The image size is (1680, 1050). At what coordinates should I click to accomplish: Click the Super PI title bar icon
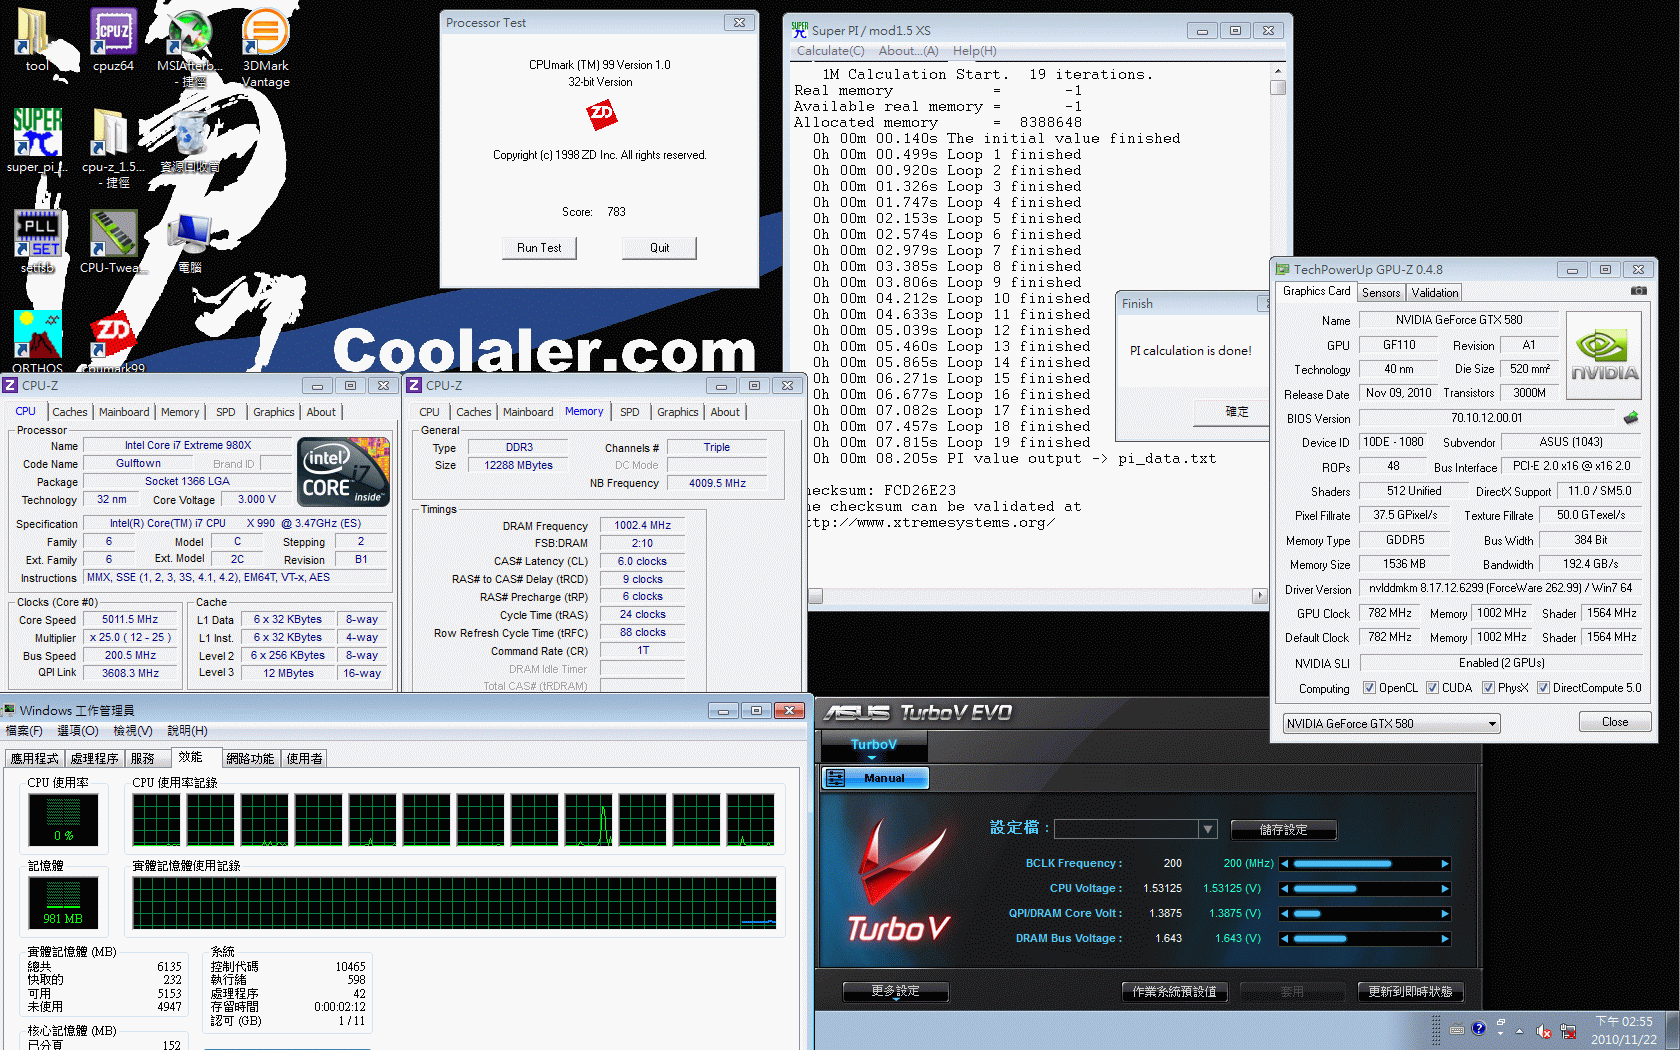coord(799,30)
